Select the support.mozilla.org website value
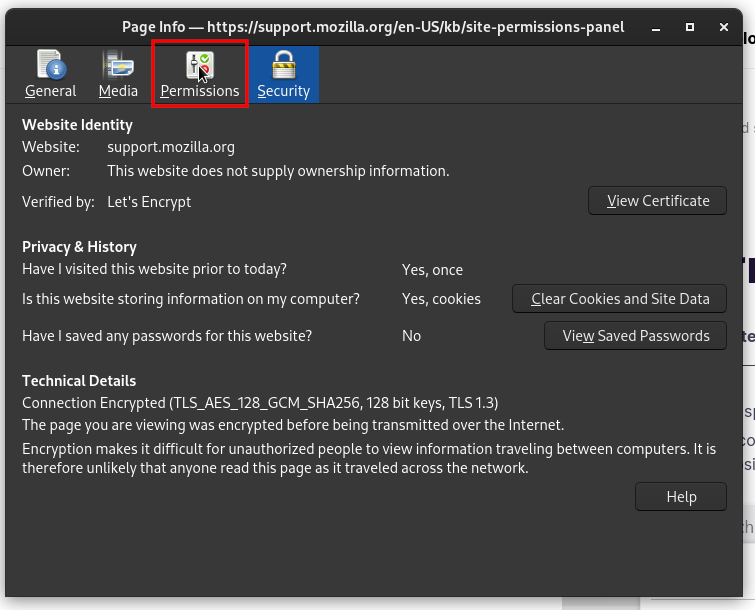This screenshot has width=755, height=610. point(171,147)
